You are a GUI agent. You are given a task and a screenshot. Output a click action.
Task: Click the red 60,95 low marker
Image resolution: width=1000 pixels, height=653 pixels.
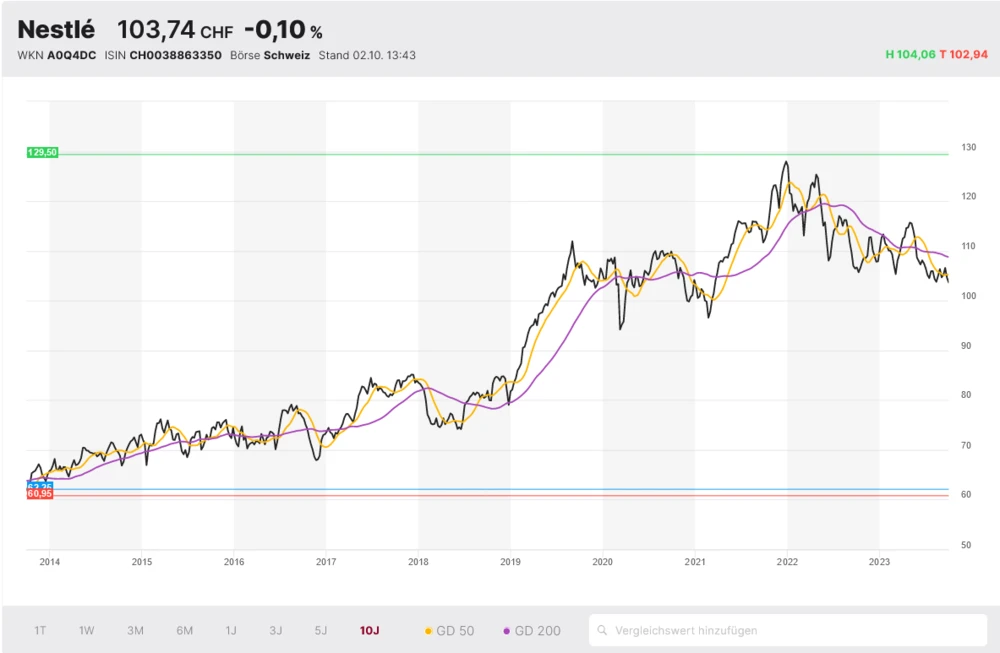[x=39, y=494]
